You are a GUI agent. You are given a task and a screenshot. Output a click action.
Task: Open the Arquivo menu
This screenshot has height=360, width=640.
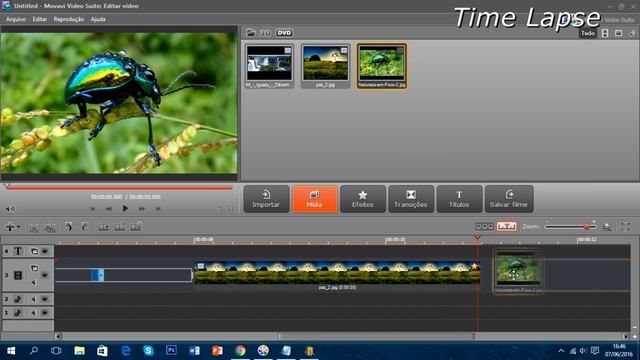16,19
